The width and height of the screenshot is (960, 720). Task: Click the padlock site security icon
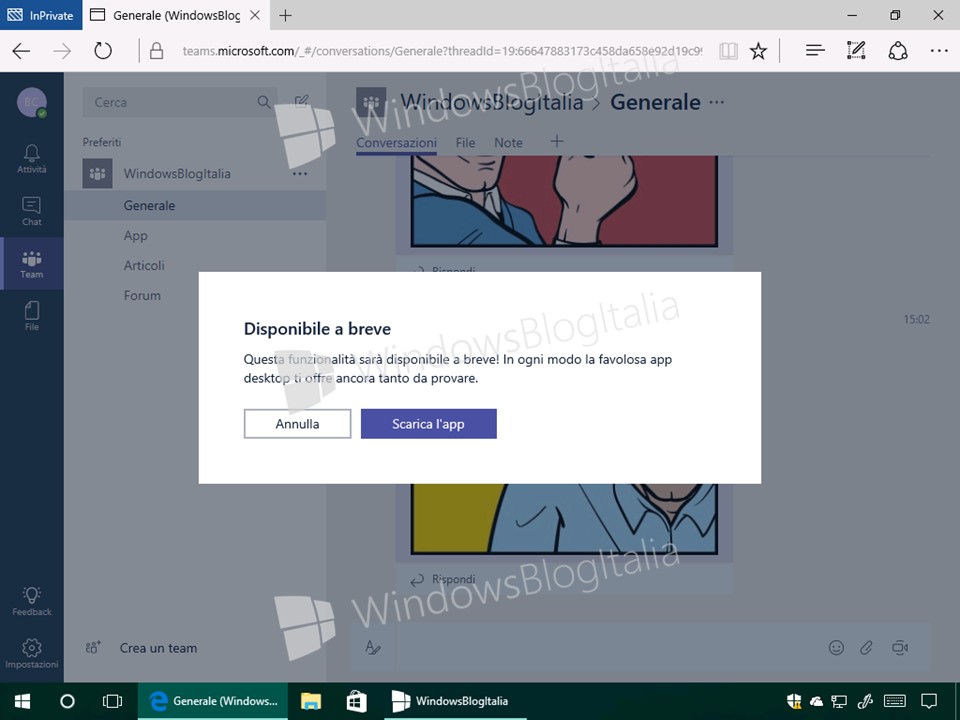pyautogui.click(x=156, y=51)
